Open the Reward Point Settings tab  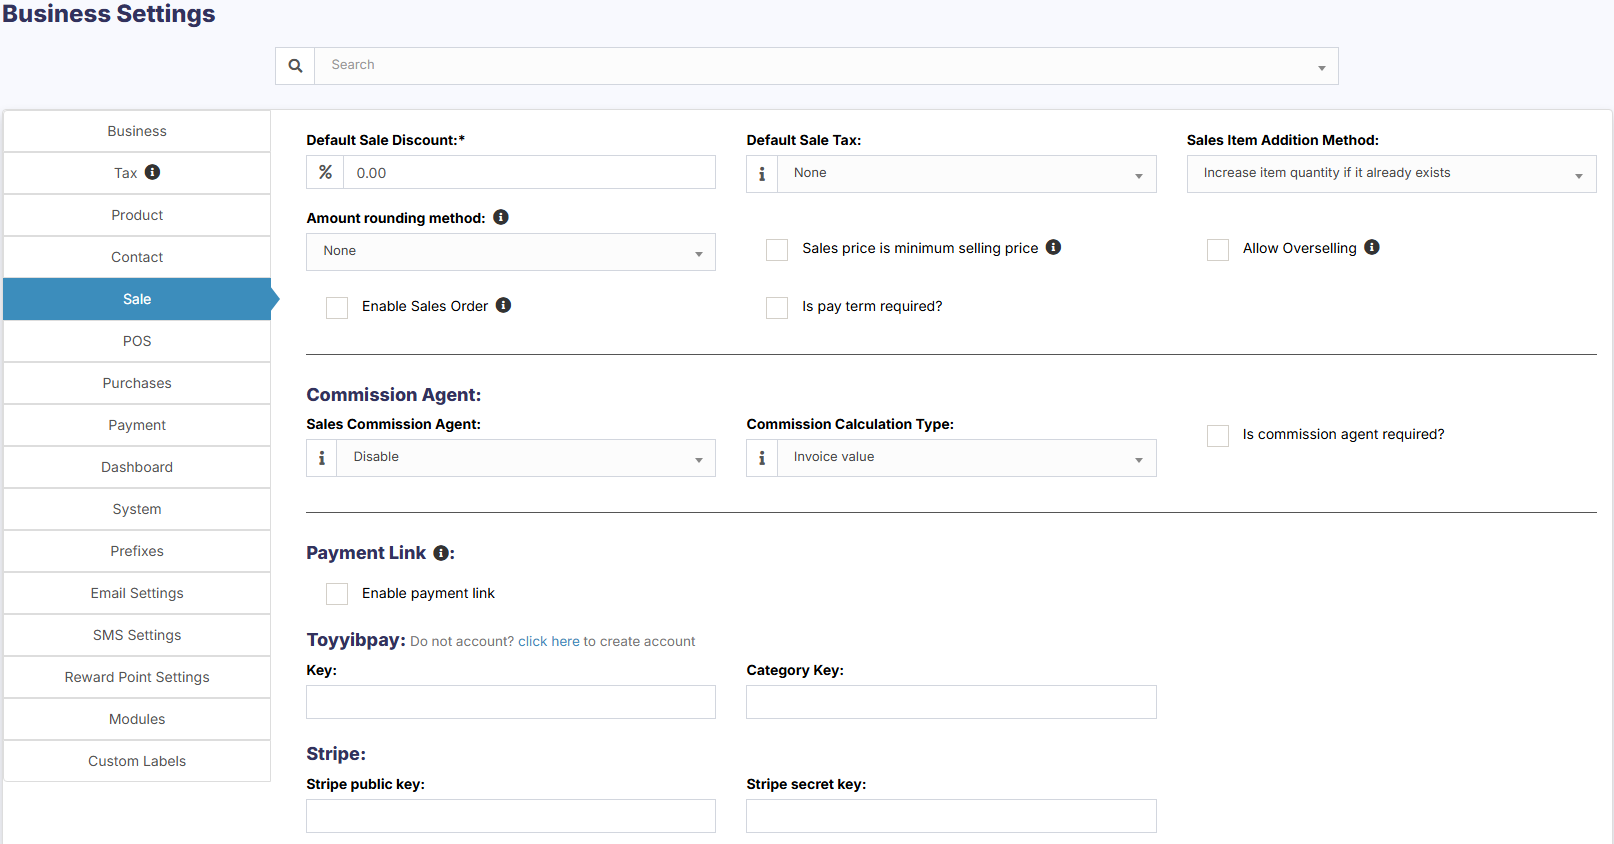pos(137,677)
